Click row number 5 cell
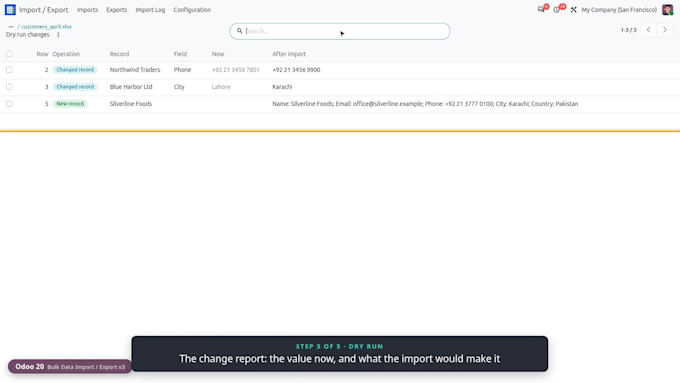680x383 pixels. (x=46, y=104)
